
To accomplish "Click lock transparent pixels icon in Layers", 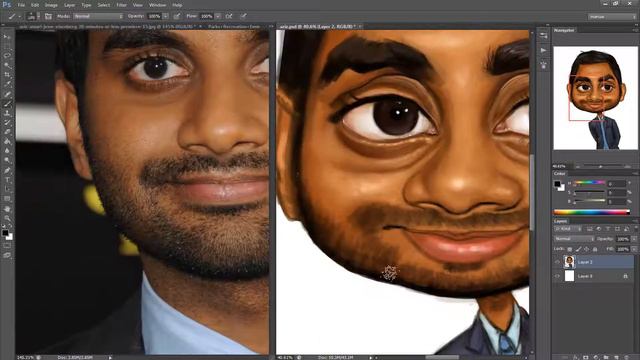I will [570, 249].
